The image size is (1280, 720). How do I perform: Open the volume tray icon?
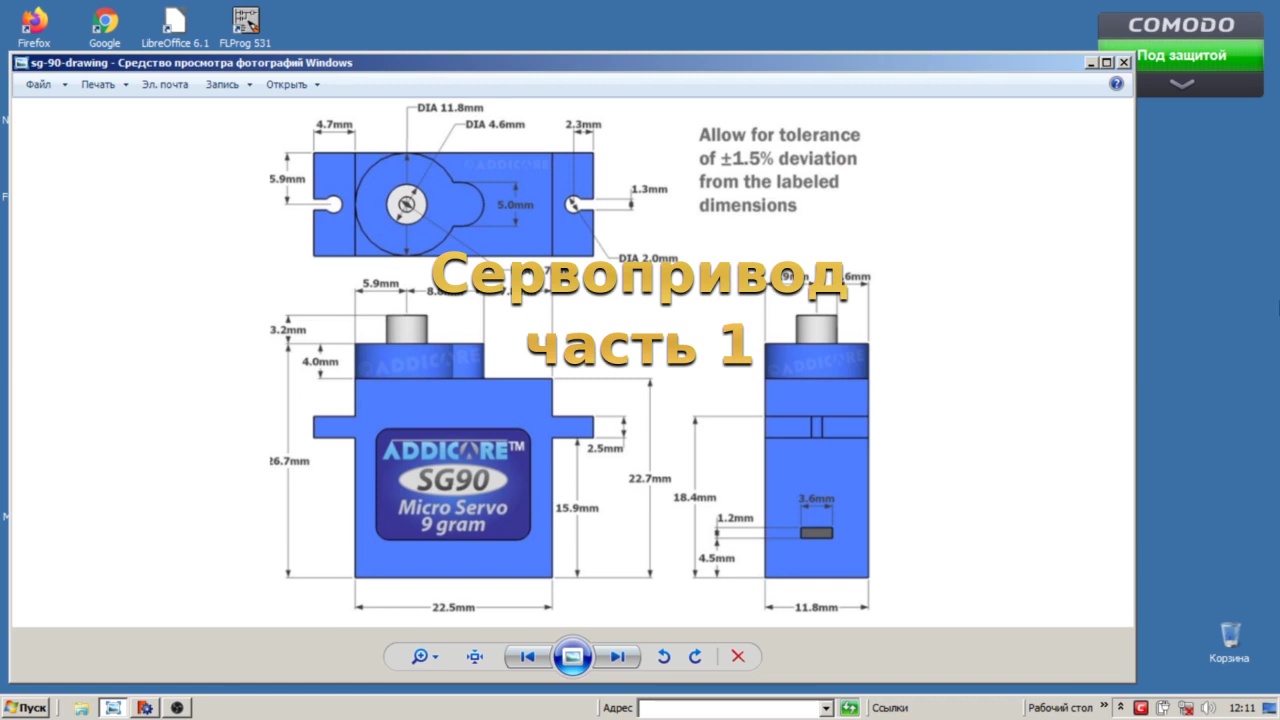[x=1207, y=708]
